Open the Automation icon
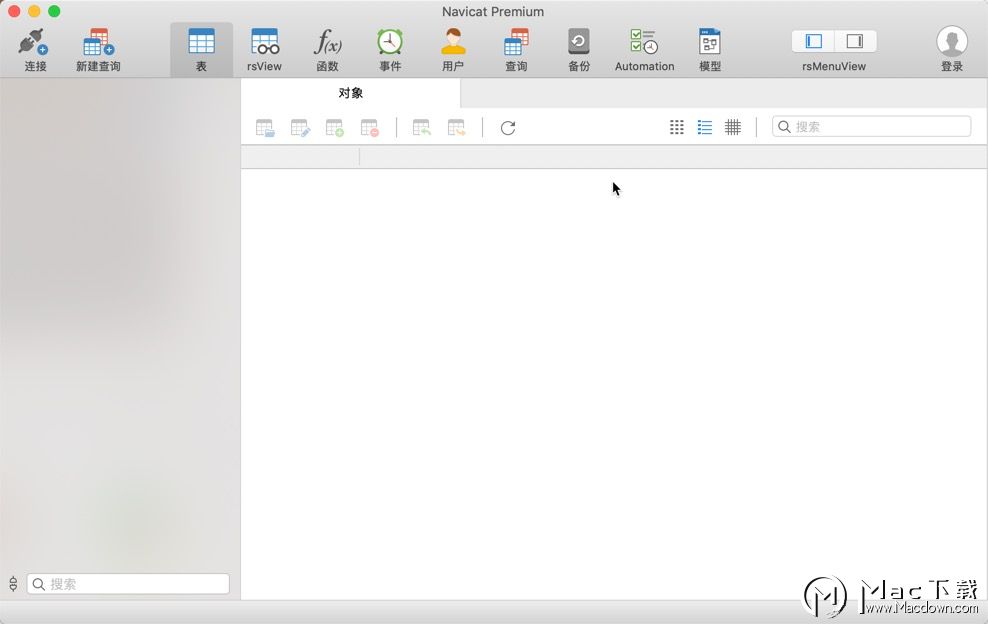 point(644,42)
